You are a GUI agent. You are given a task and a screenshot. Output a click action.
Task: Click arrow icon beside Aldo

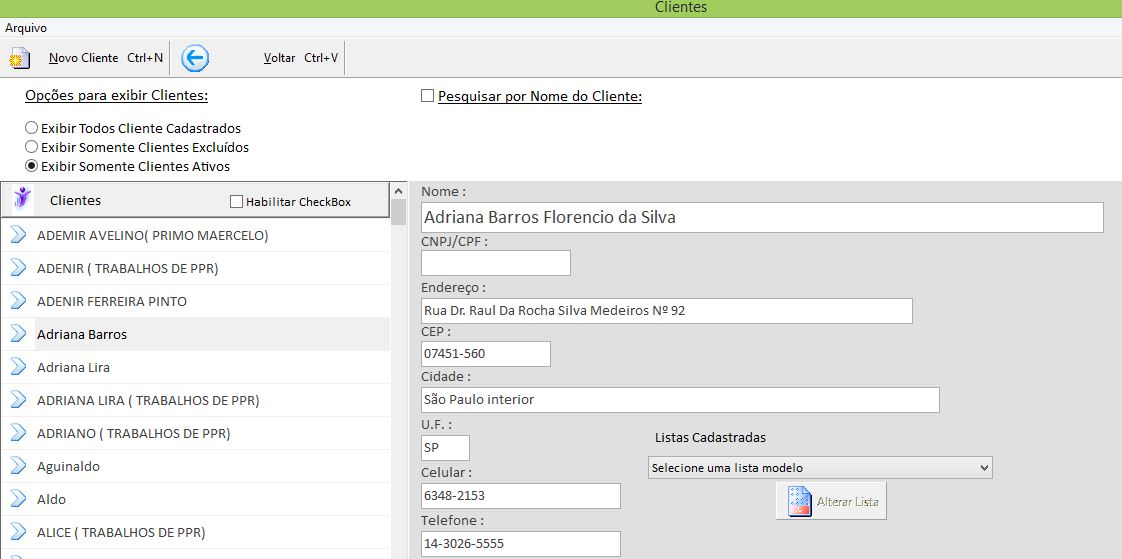pyautogui.click(x=19, y=499)
